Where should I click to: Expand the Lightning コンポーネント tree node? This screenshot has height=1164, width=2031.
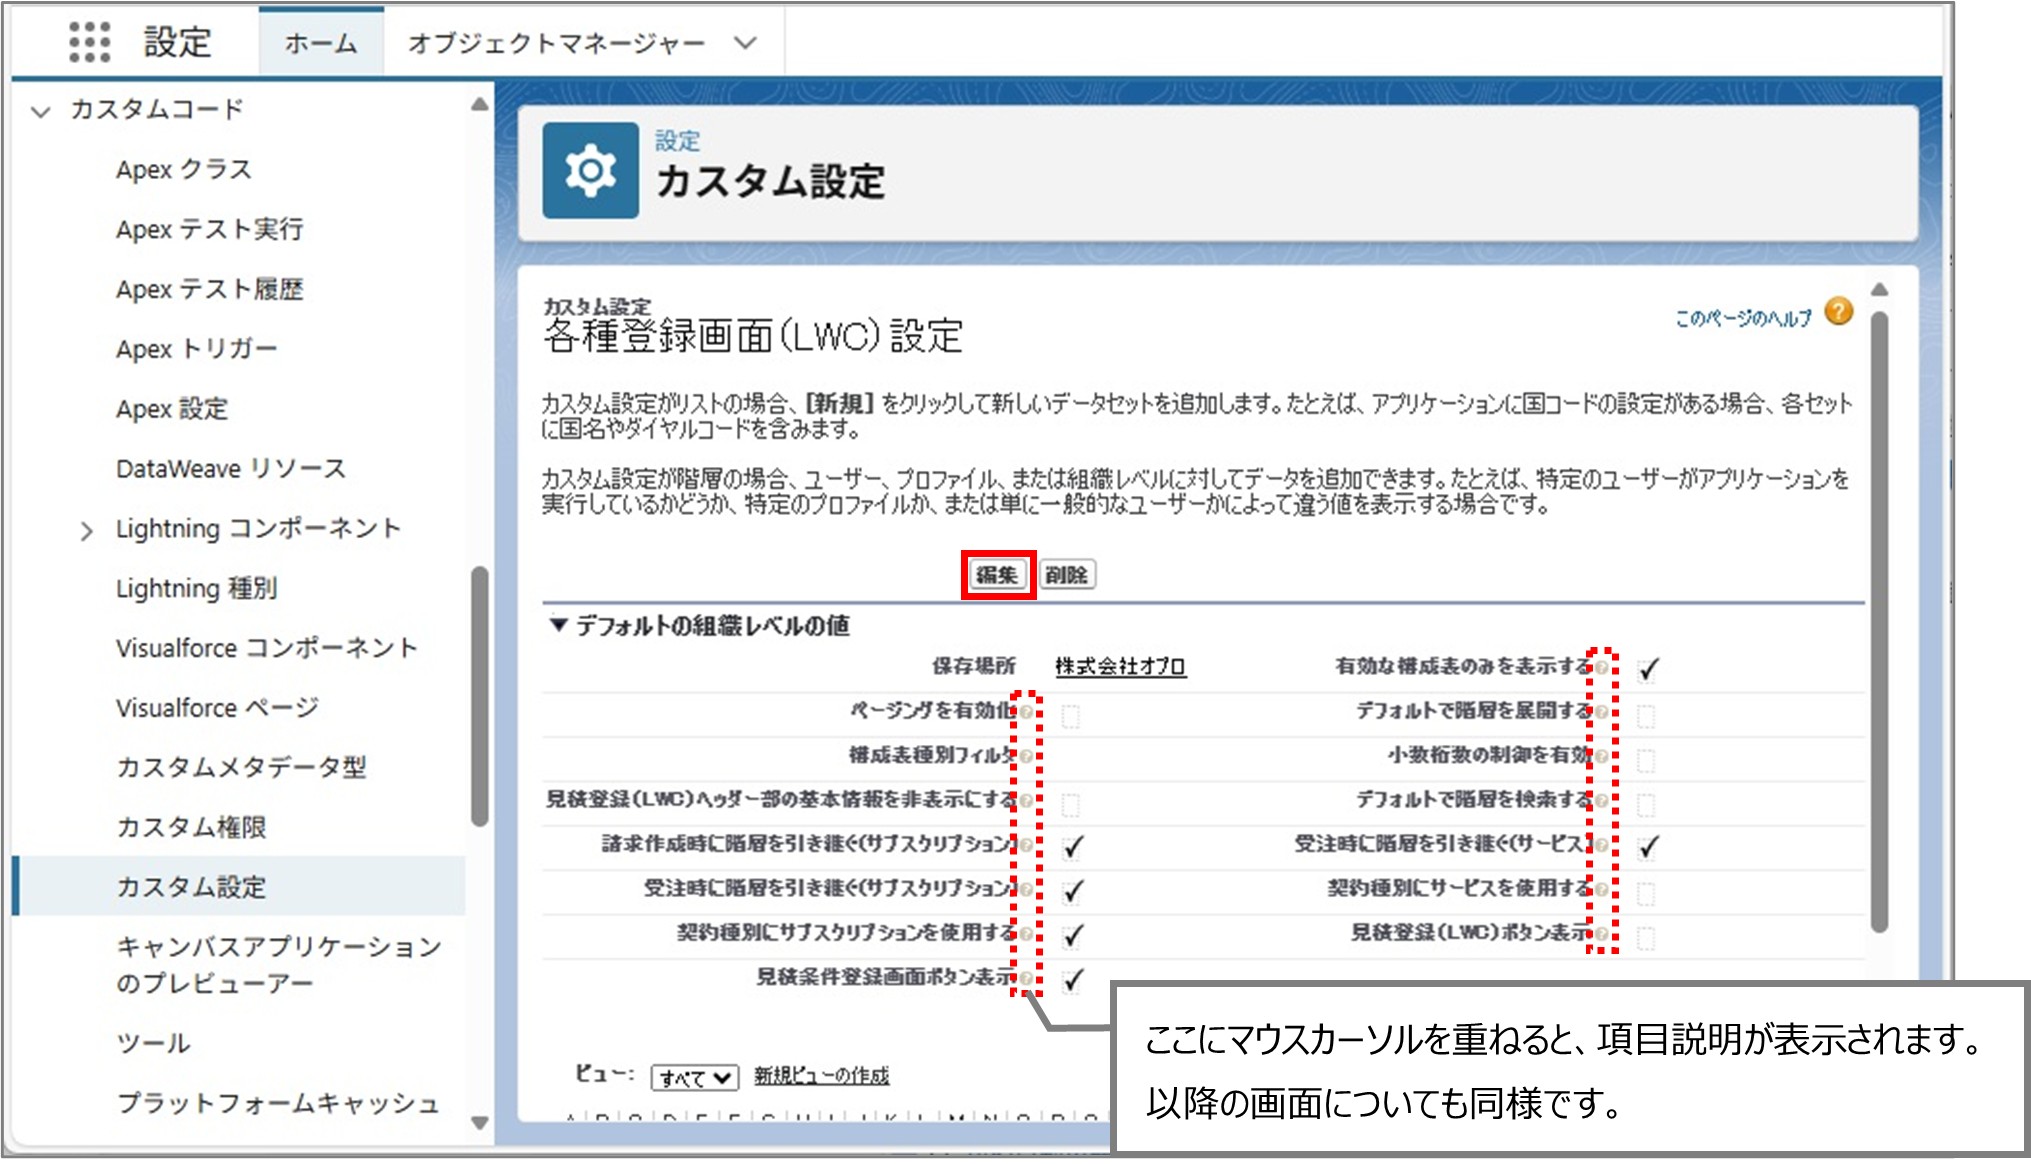[86, 529]
